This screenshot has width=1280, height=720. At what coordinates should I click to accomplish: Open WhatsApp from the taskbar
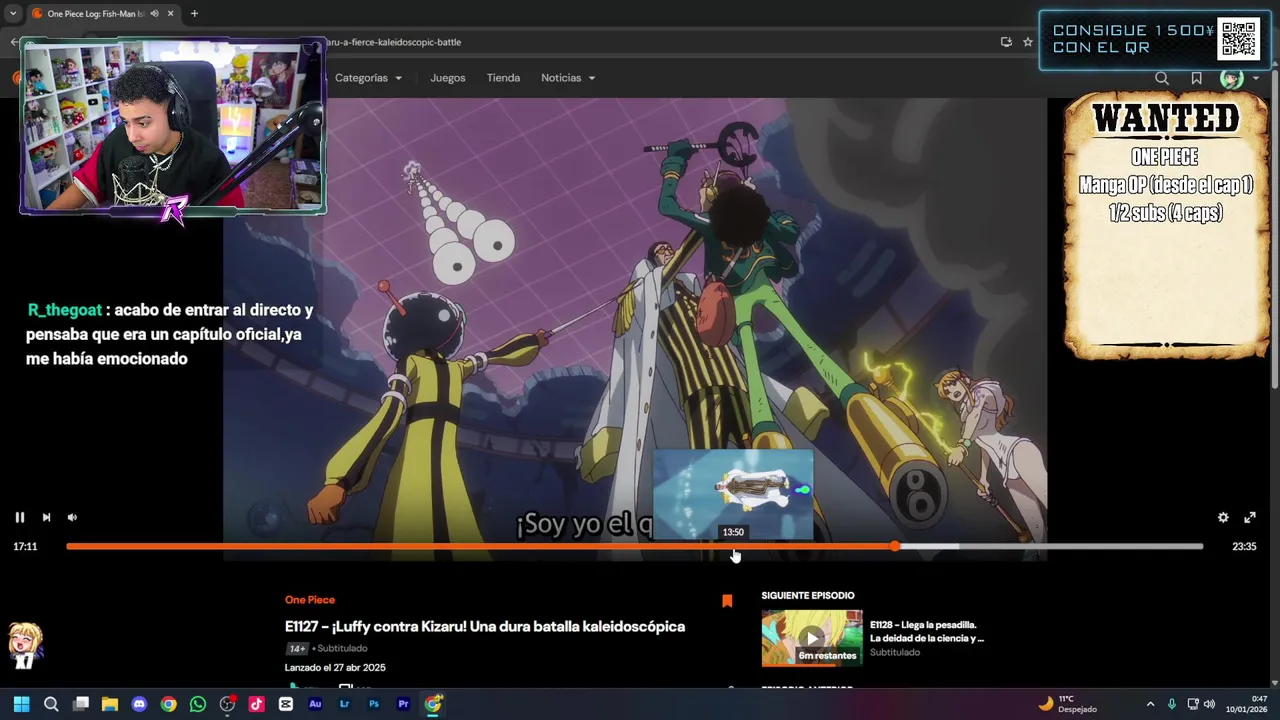tap(198, 704)
